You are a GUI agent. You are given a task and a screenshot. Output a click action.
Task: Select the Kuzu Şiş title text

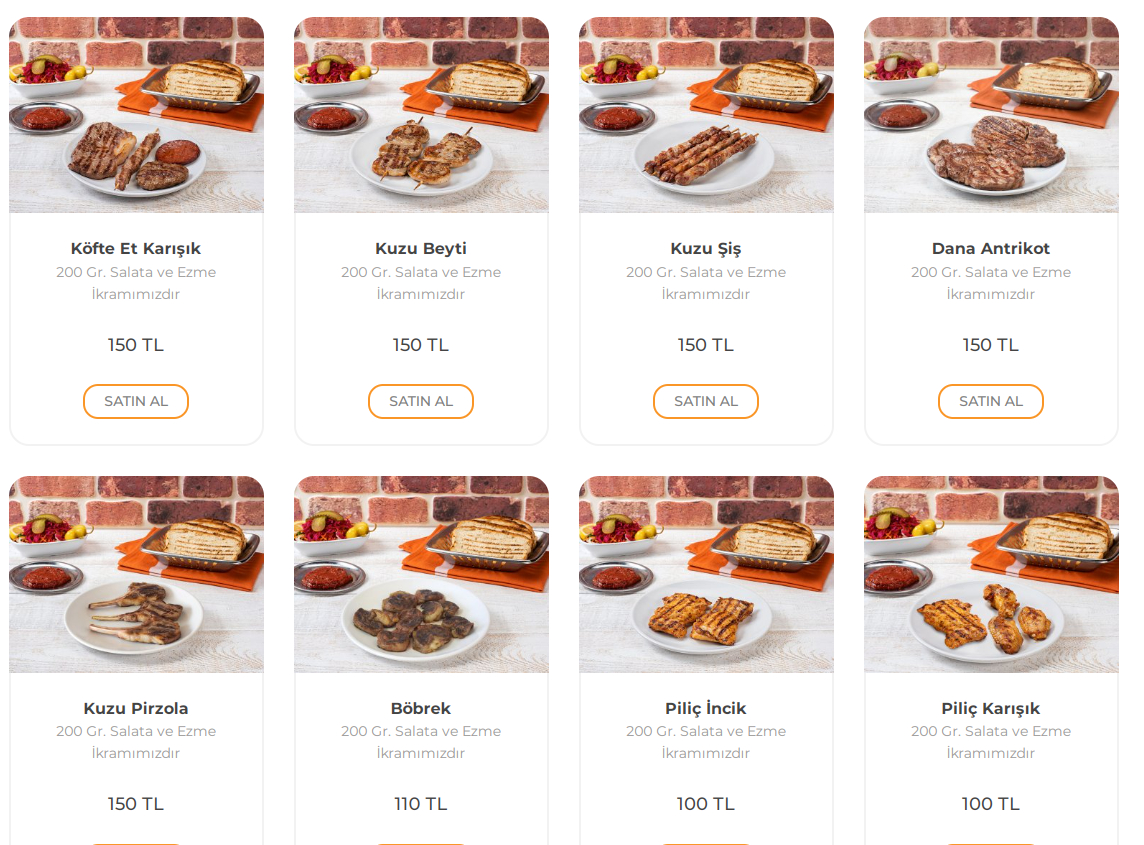coord(706,249)
